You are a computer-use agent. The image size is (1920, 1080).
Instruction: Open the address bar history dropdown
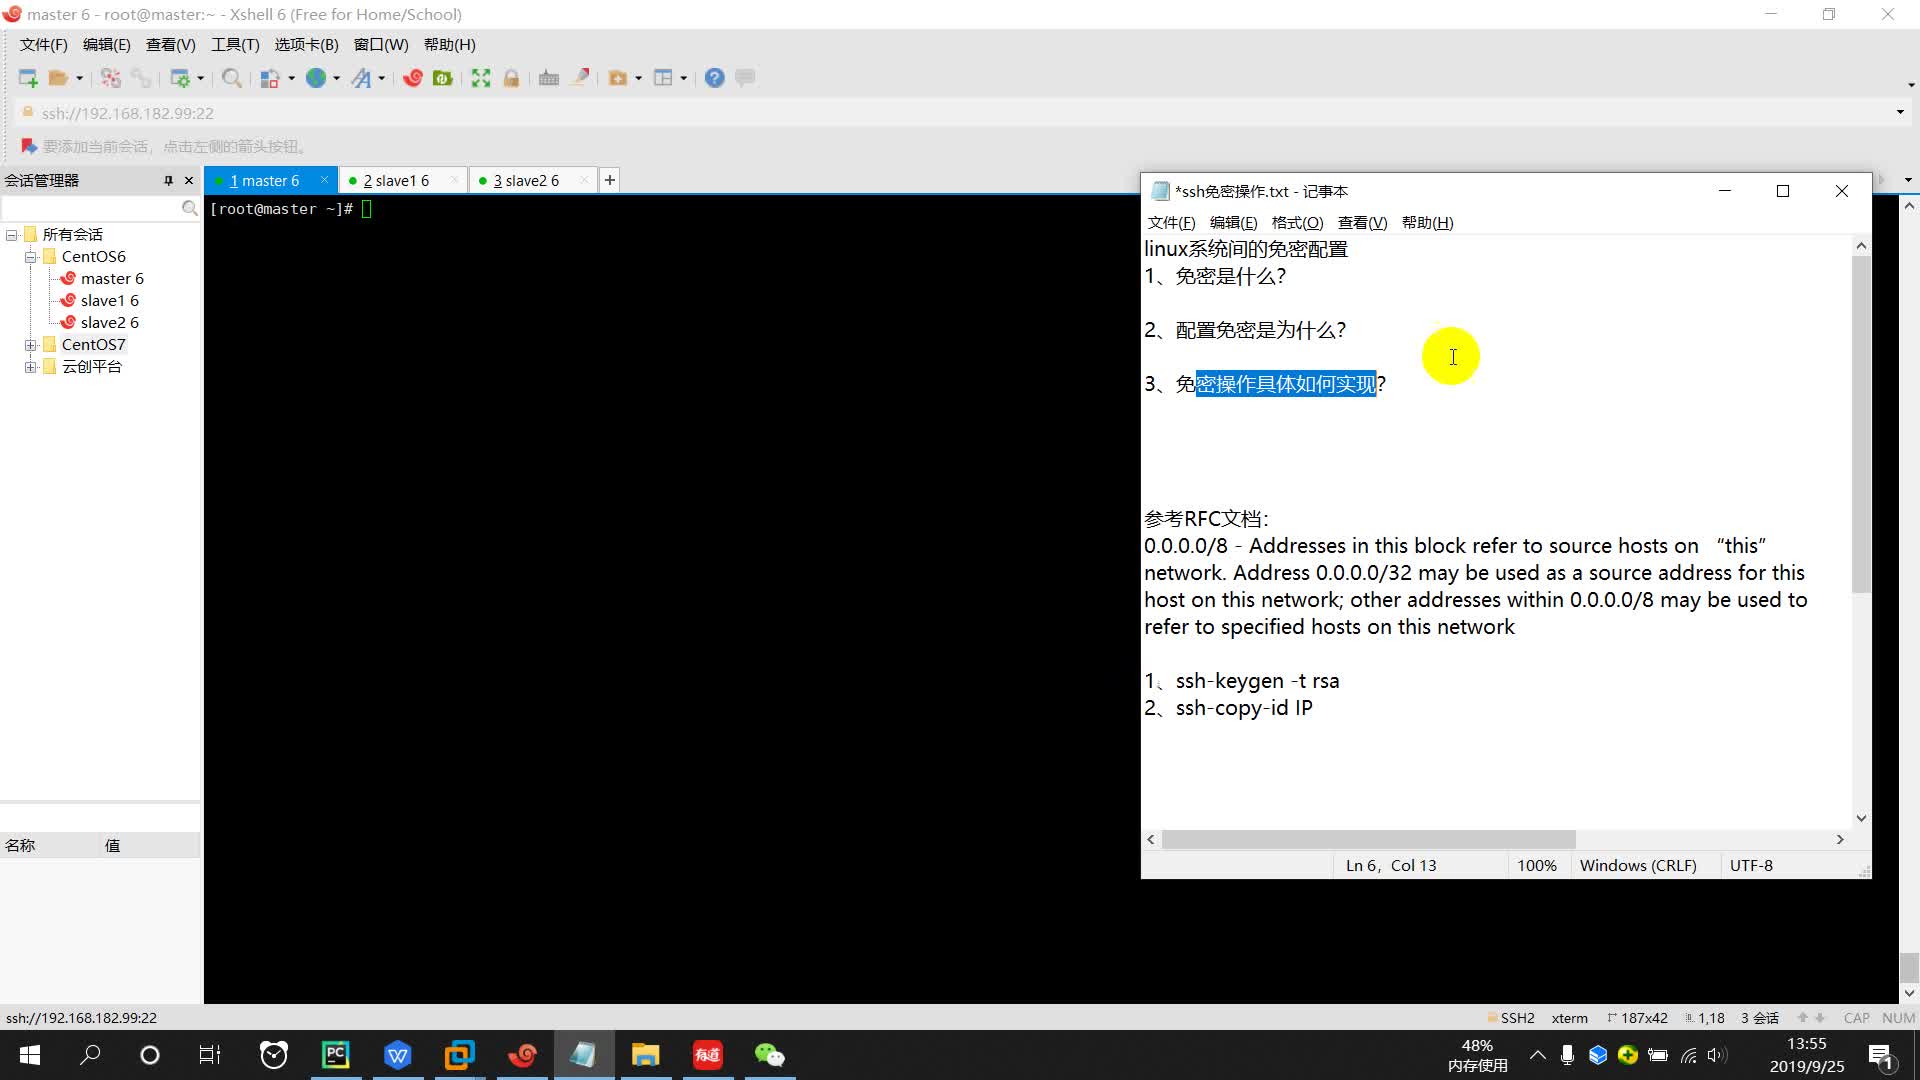click(x=1900, y=112)
